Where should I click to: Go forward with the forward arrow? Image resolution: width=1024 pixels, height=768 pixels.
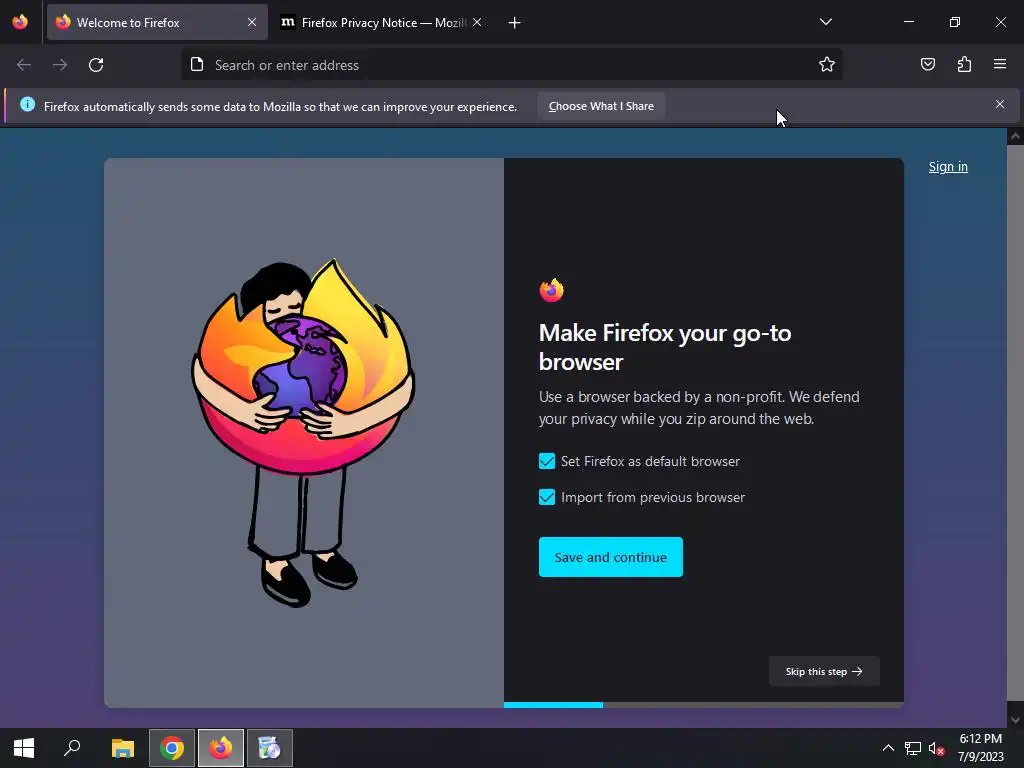point(60,65)
